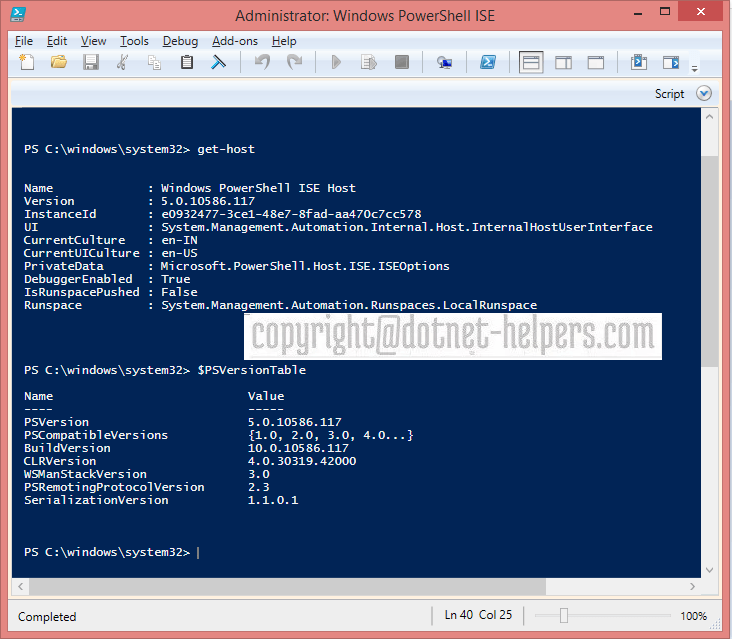Open the Debug menu

point(180,41)
